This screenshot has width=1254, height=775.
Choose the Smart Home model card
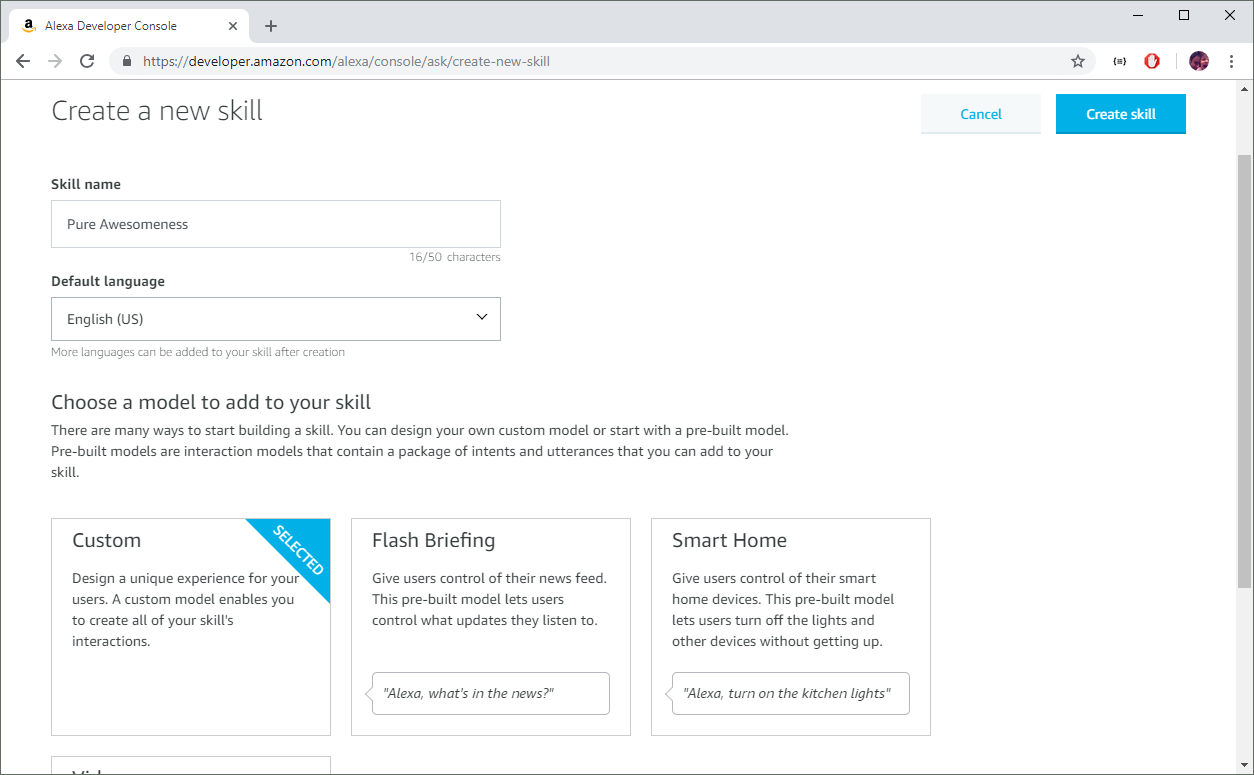(791, 627)
